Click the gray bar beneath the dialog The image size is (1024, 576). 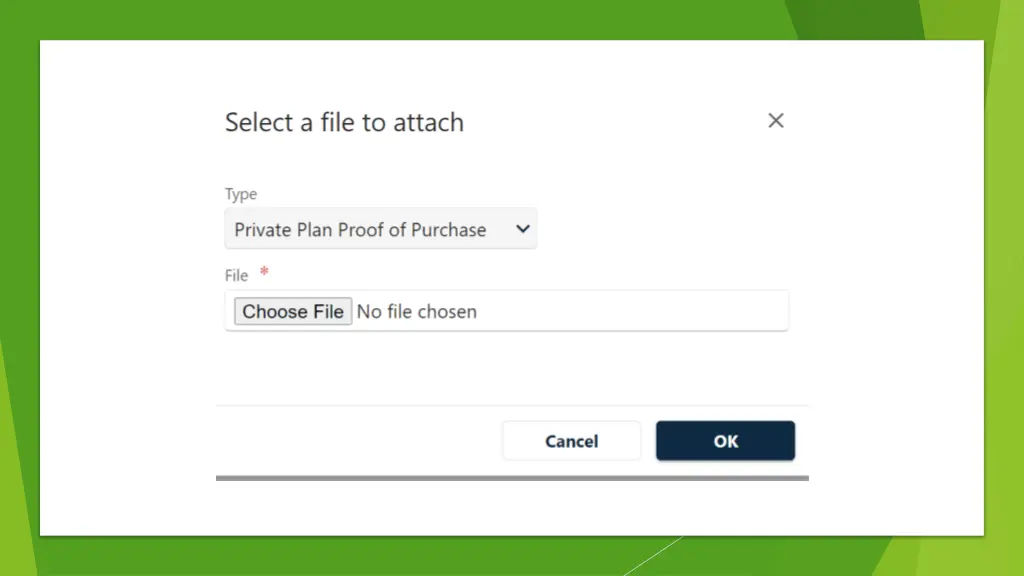coord(512,478)
